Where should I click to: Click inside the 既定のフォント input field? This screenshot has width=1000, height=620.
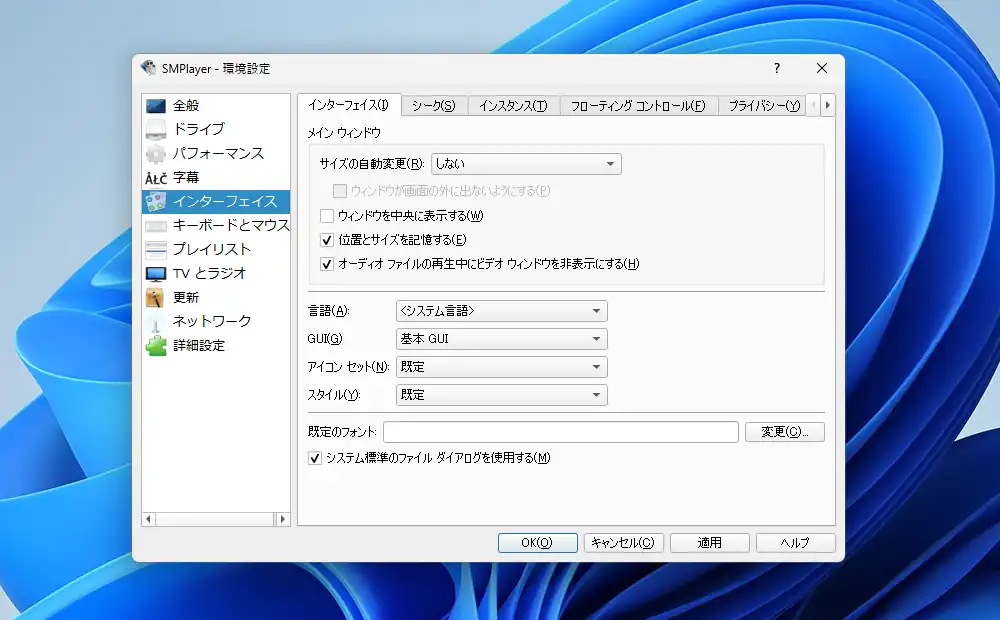(x=560, y=431)
